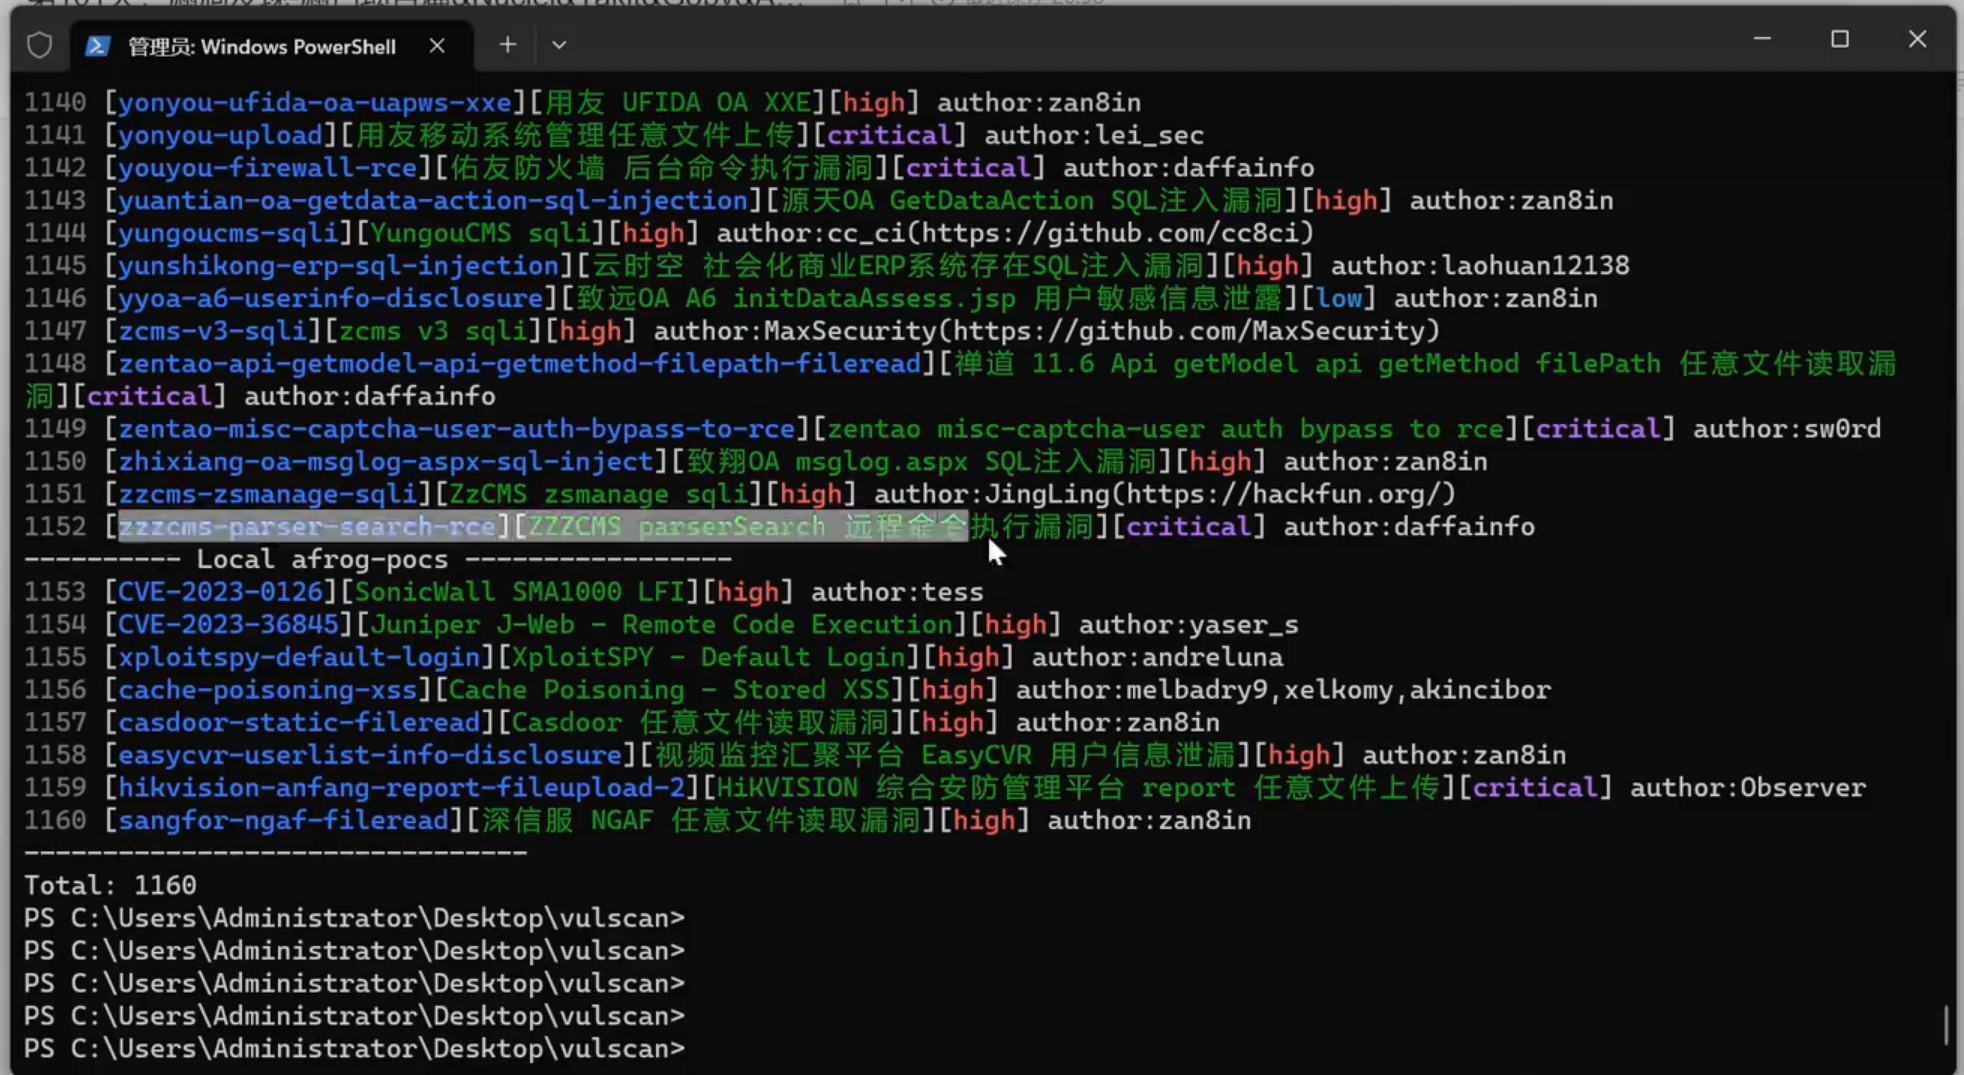Click the highlighted zzzcms-parser-search-rce entry
The width and height of the screenshot is (1964, 1075).
click(307, 526)
